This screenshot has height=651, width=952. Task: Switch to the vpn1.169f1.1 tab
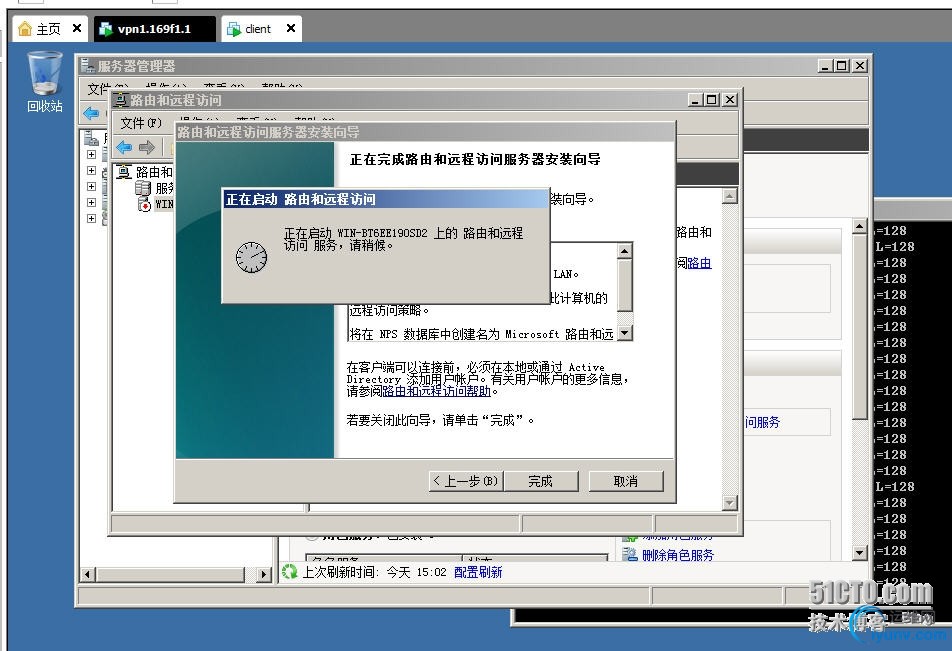tap(154, 29)
